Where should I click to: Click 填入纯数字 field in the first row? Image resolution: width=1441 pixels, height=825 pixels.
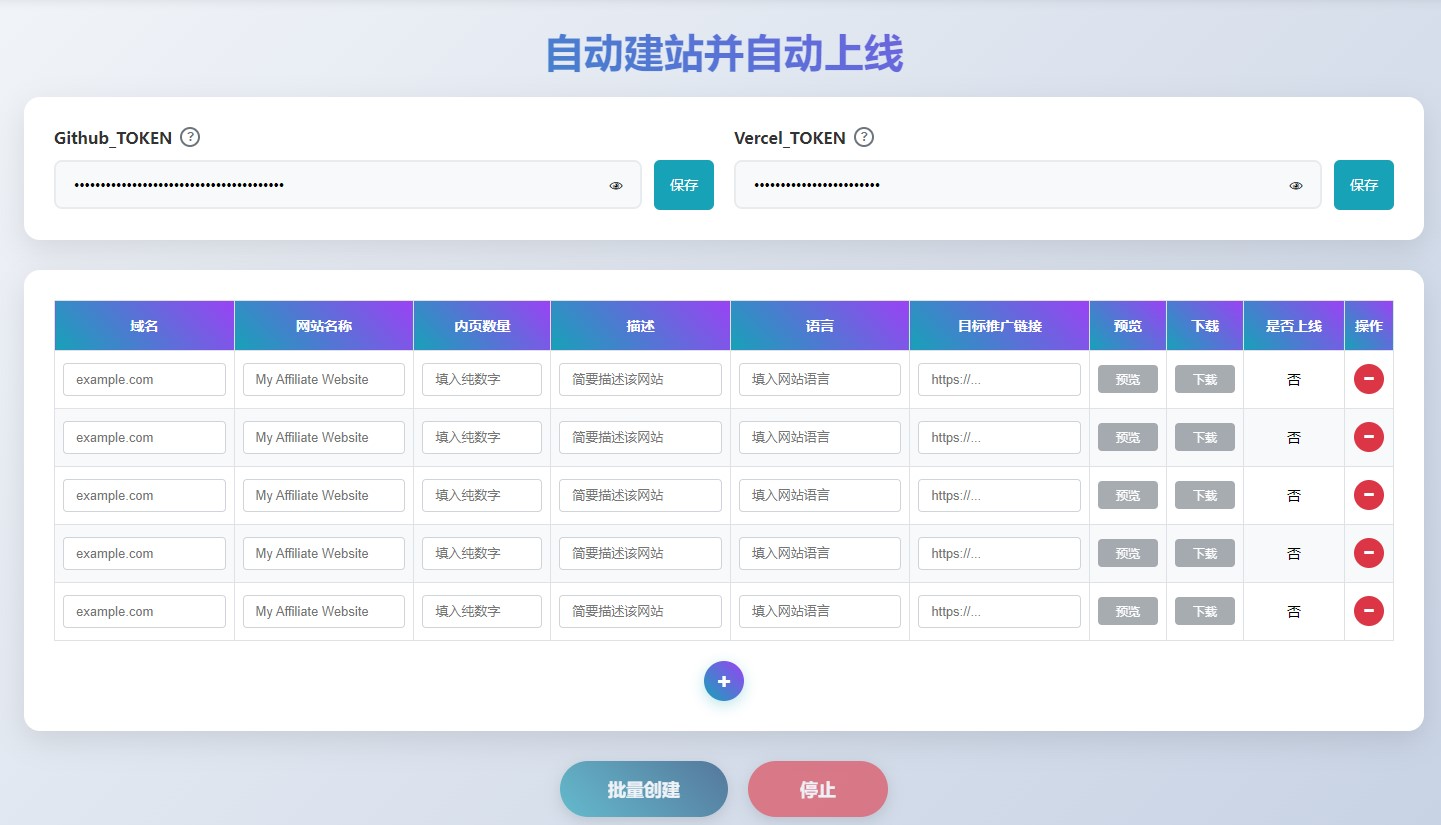(482, 379)
